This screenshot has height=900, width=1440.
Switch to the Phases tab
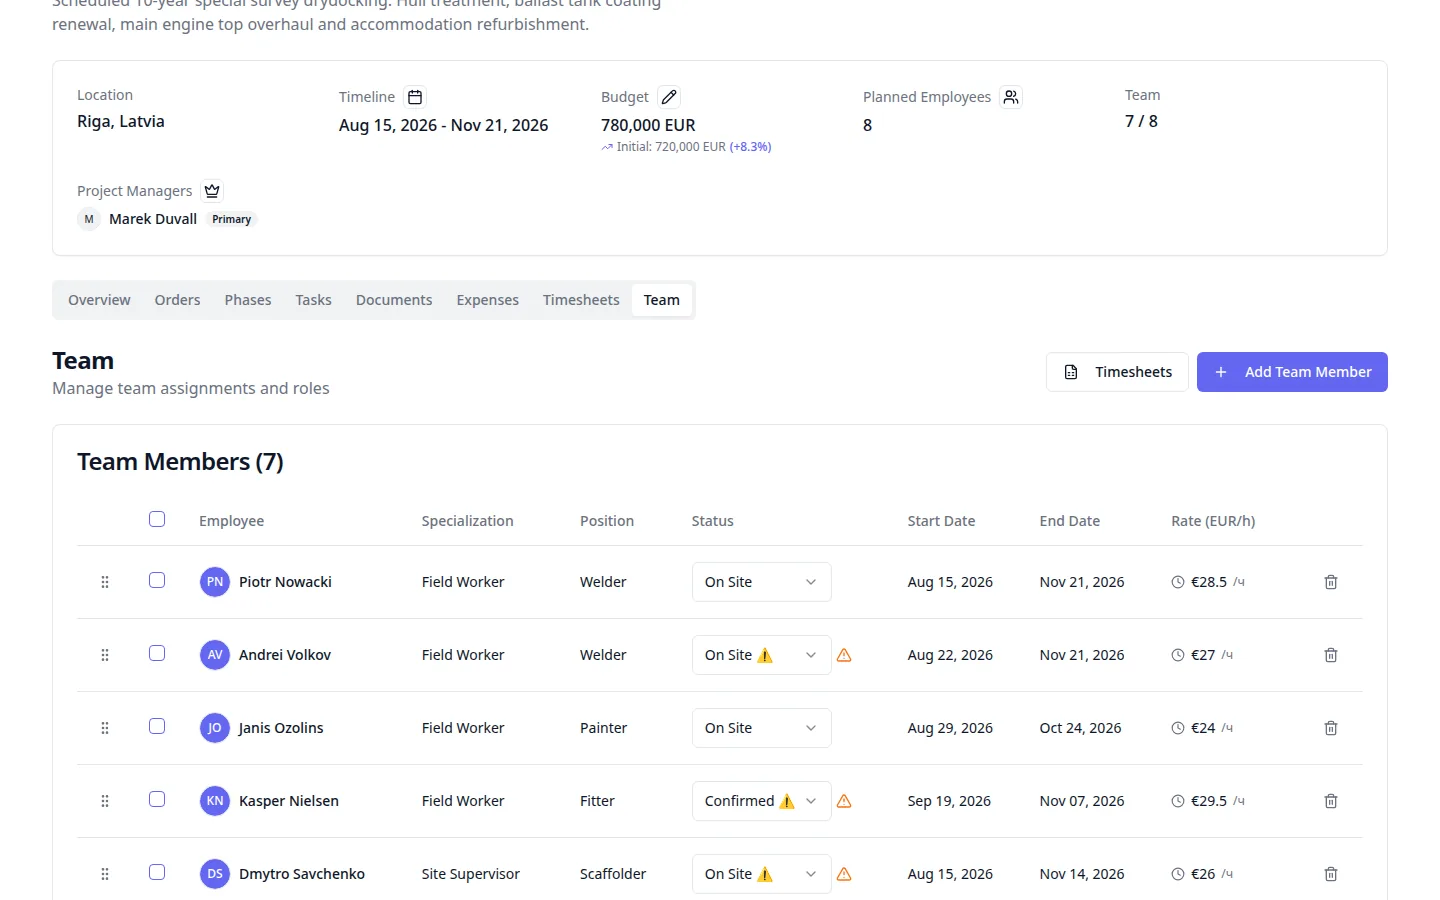(x=248, y=300)
